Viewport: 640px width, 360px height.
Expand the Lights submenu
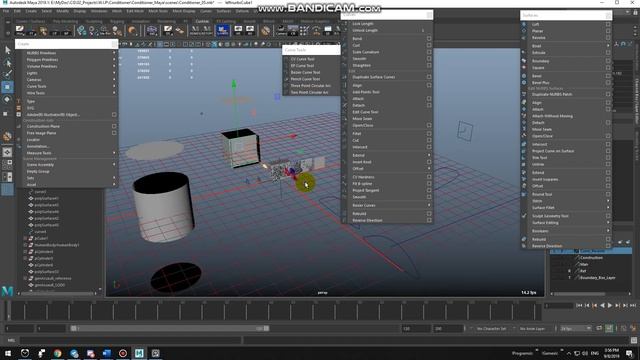pos(114,73)
